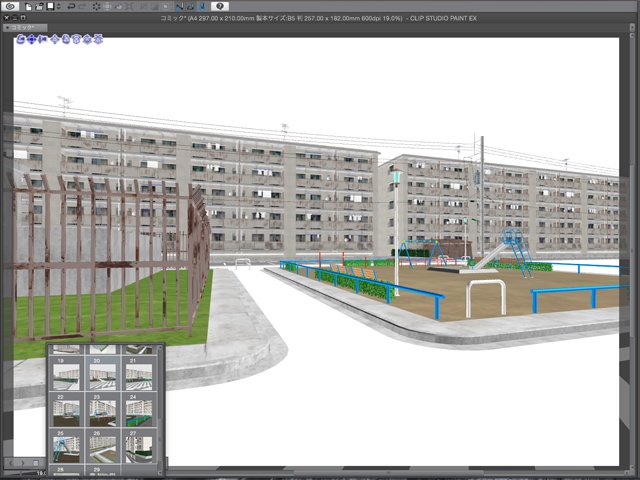Select the snap-to-ground move manipulator
This screenshot has width=640, height=480.
click(x=98, y=40)
